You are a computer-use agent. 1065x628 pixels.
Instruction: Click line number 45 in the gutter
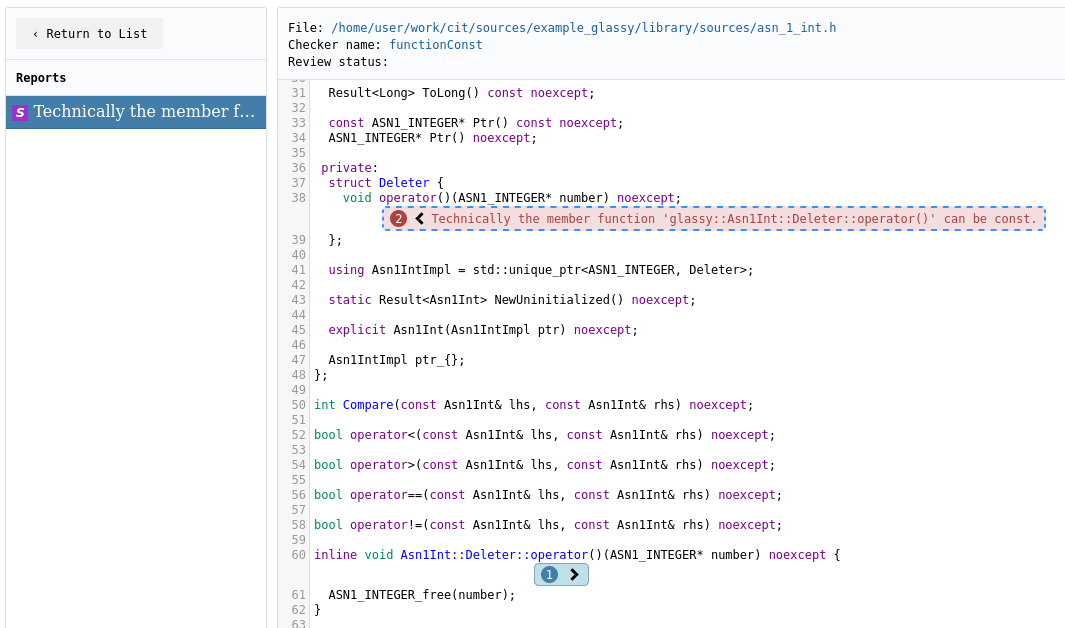[298, 329]
